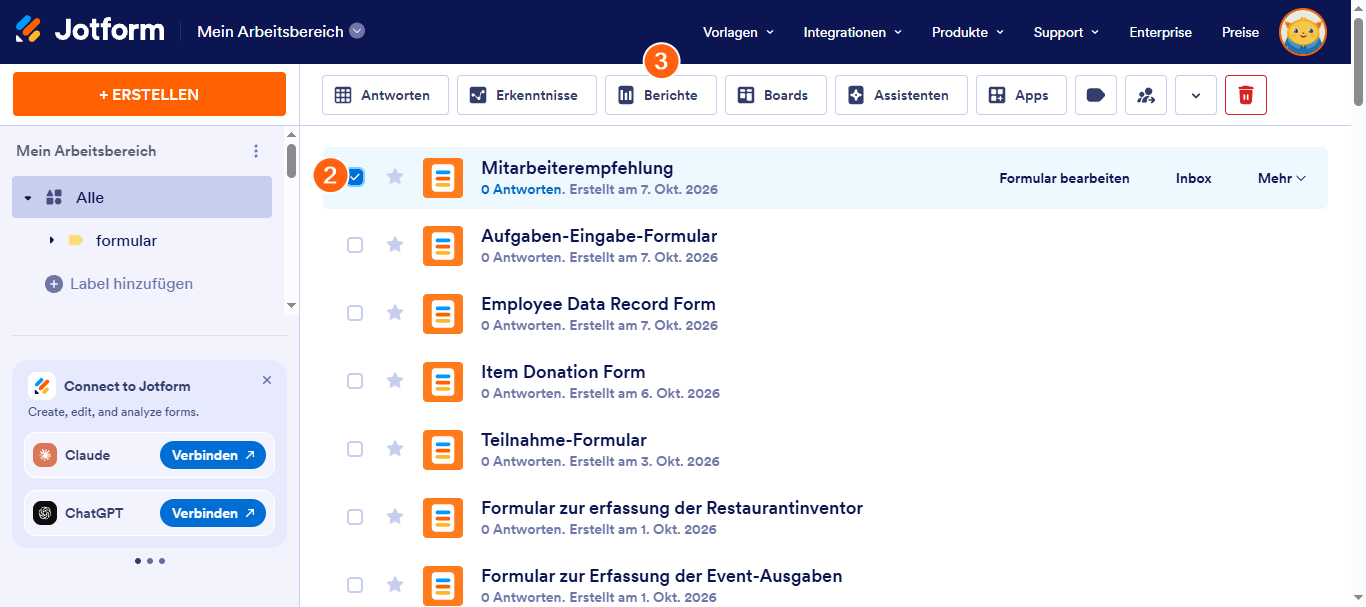This screenshot has height=607, width=1366.
Task: Click the sidebar scrollbar thumb
Action: pyautogui.click(x=291, y=160)
